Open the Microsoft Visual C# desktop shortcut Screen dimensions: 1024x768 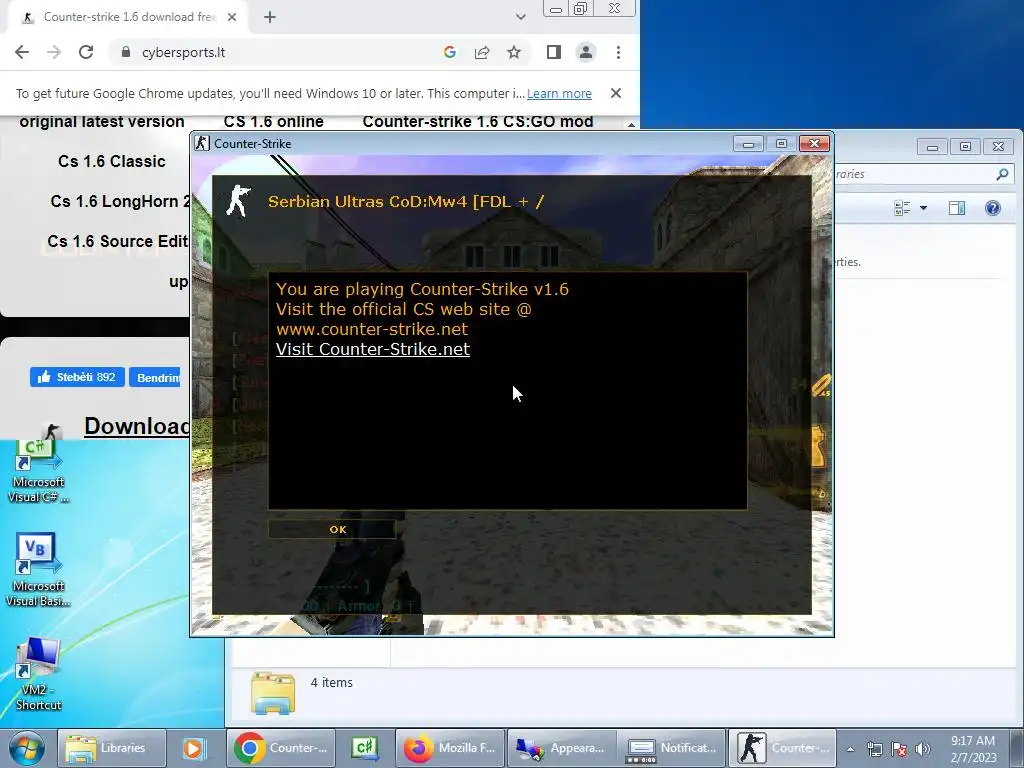[38, 472]
